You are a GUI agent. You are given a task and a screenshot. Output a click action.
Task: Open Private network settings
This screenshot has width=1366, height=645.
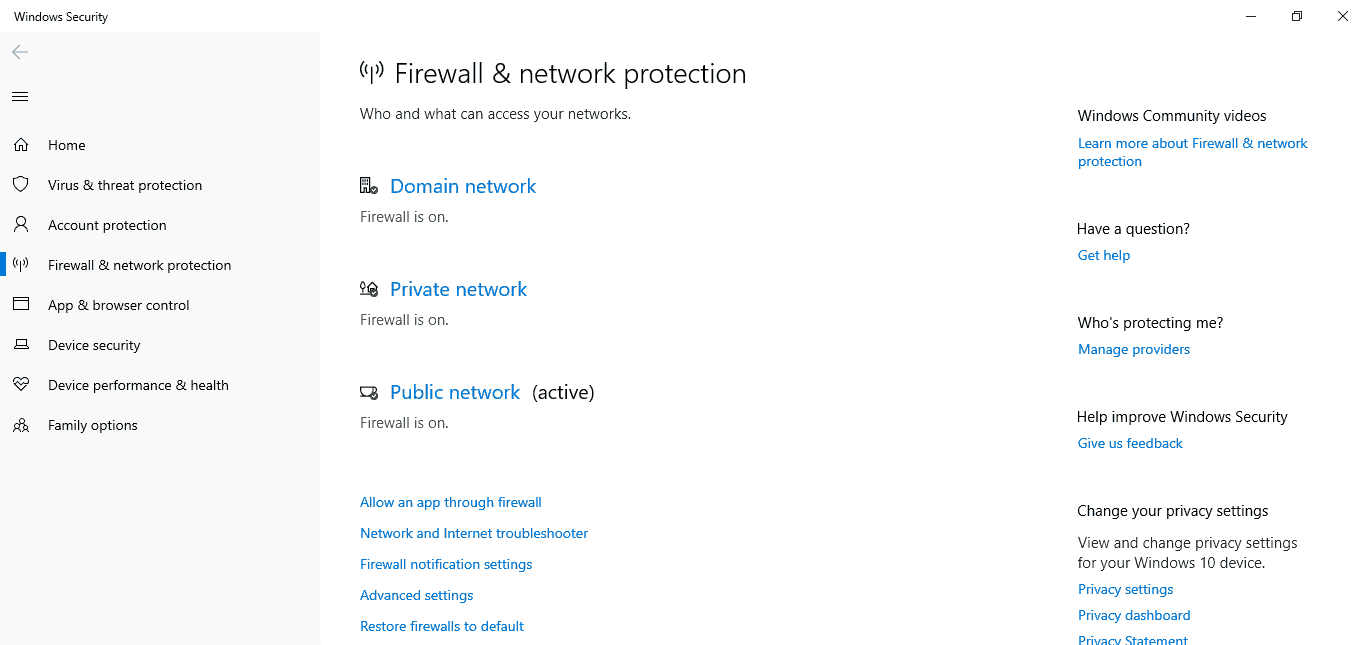click(458, 288)
